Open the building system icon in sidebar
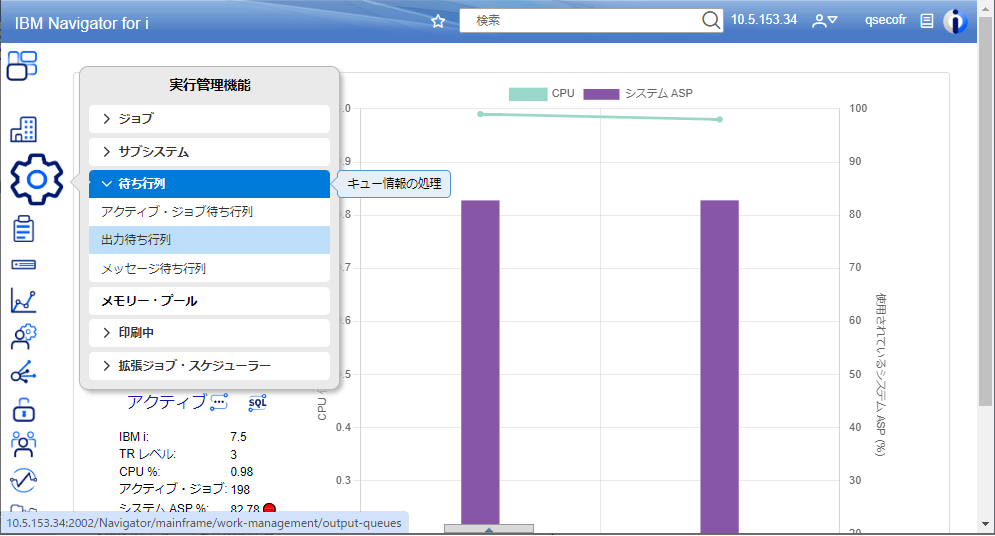The width and height of the screenshot is (995, 536). tap(23, 129)
